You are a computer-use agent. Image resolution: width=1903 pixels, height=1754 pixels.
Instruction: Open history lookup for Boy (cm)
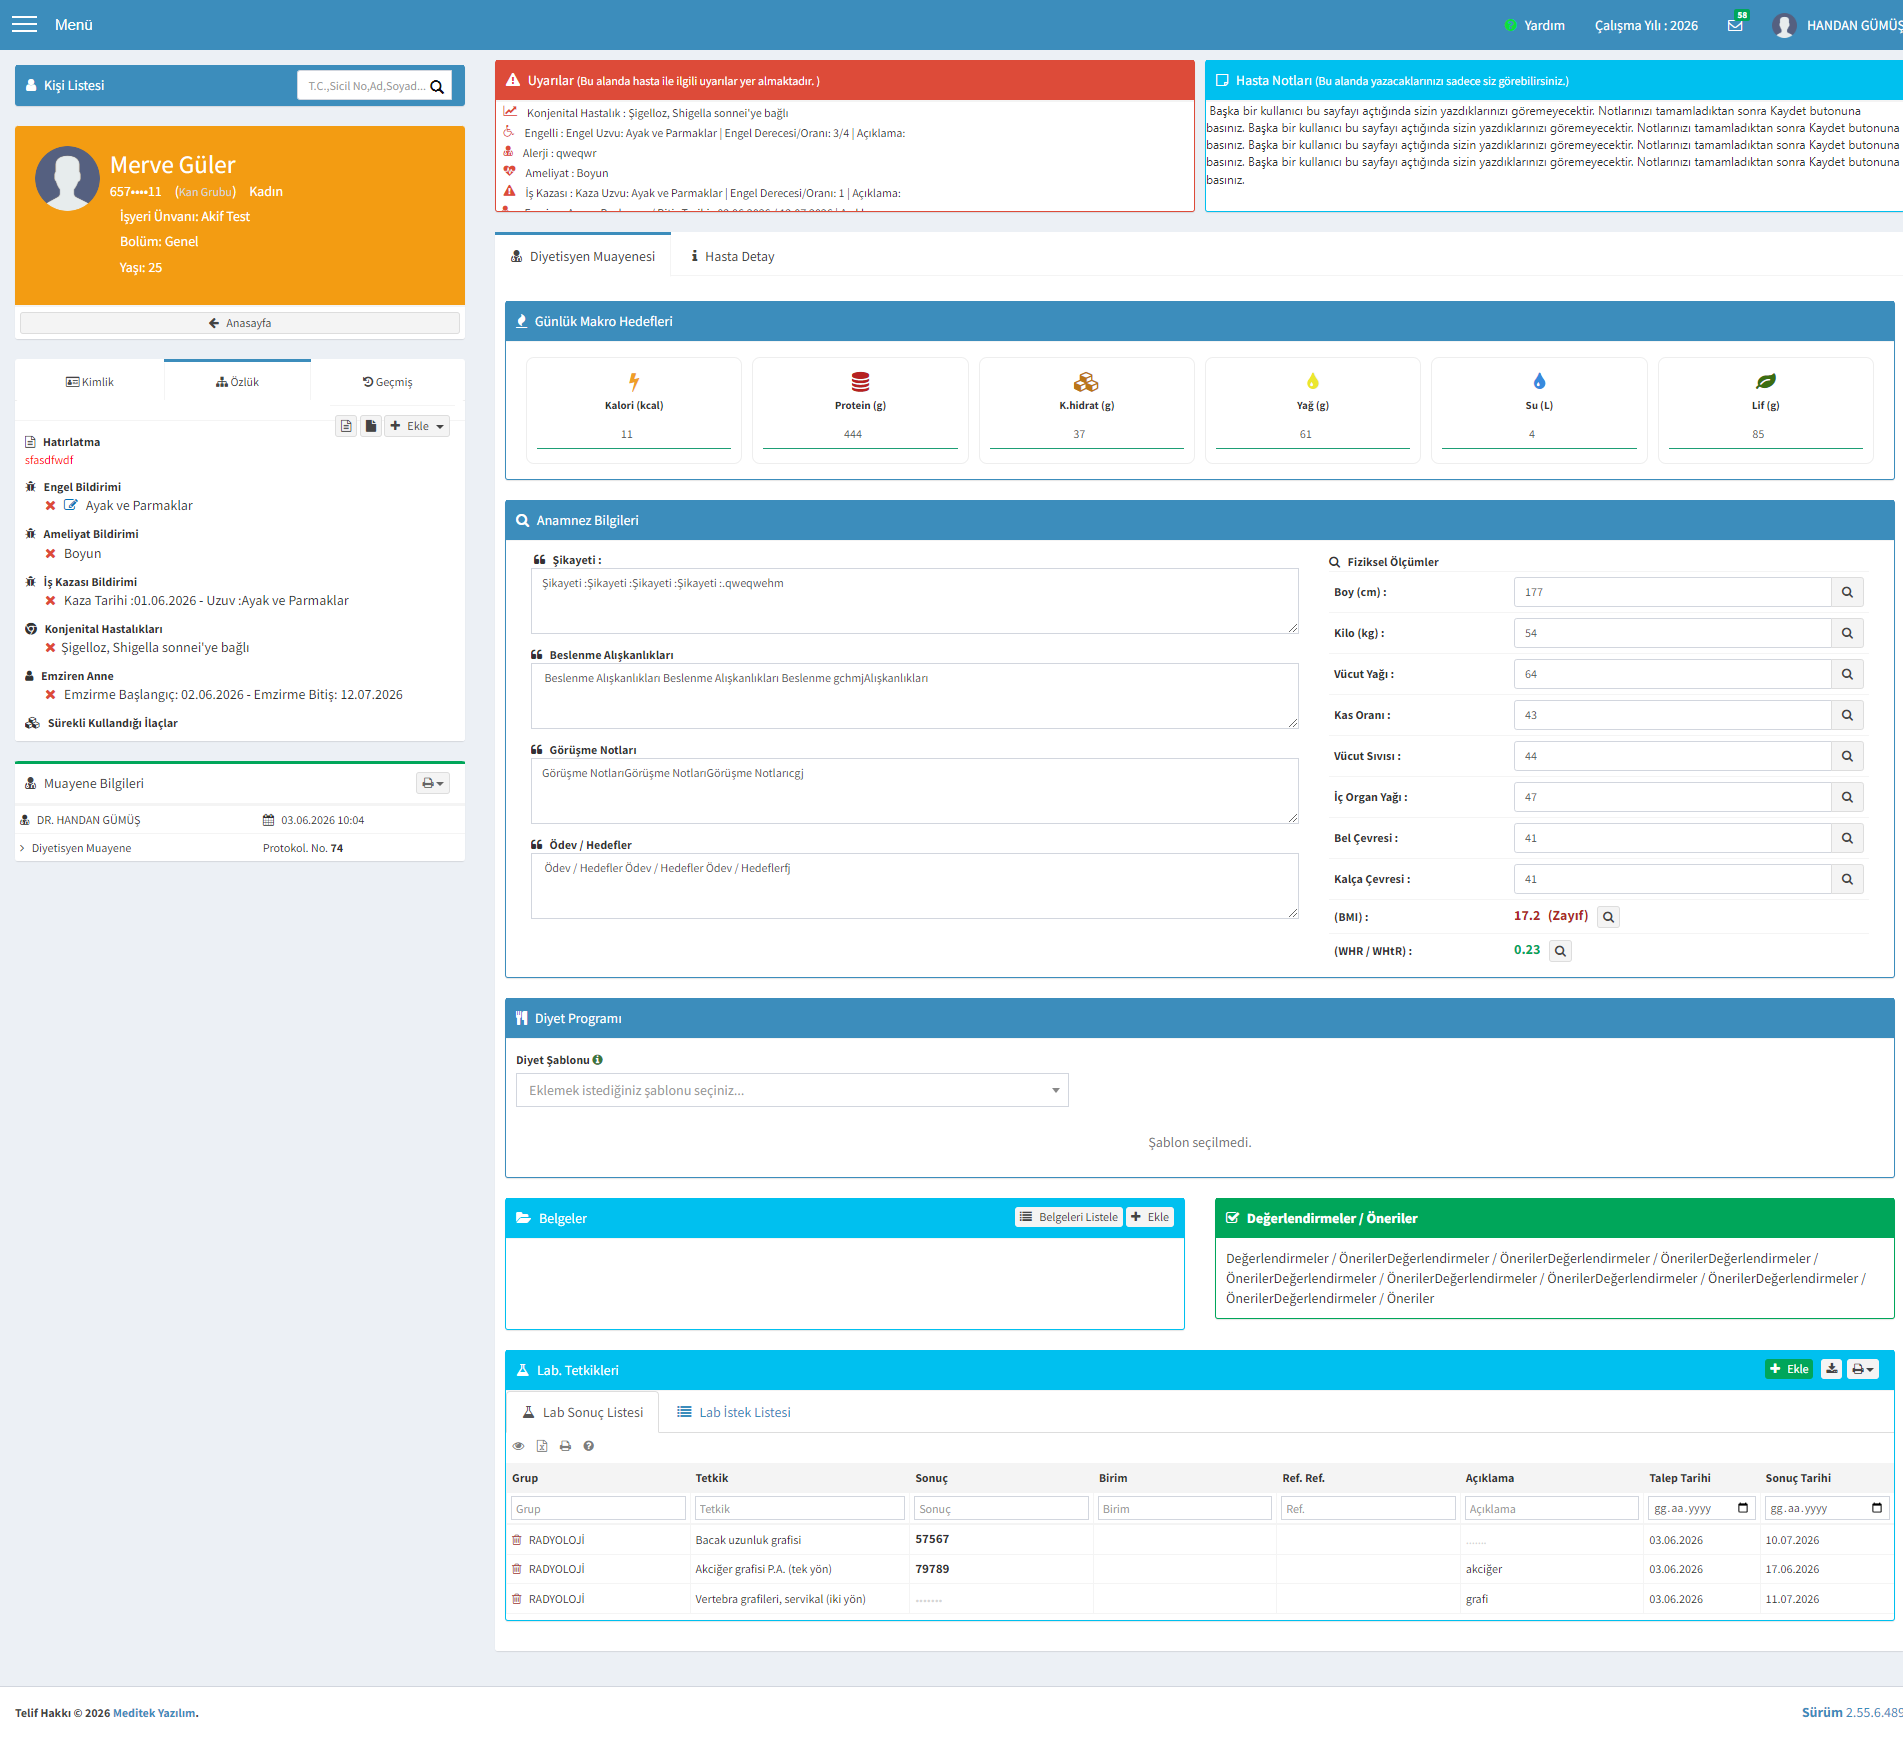[1847, 592]
